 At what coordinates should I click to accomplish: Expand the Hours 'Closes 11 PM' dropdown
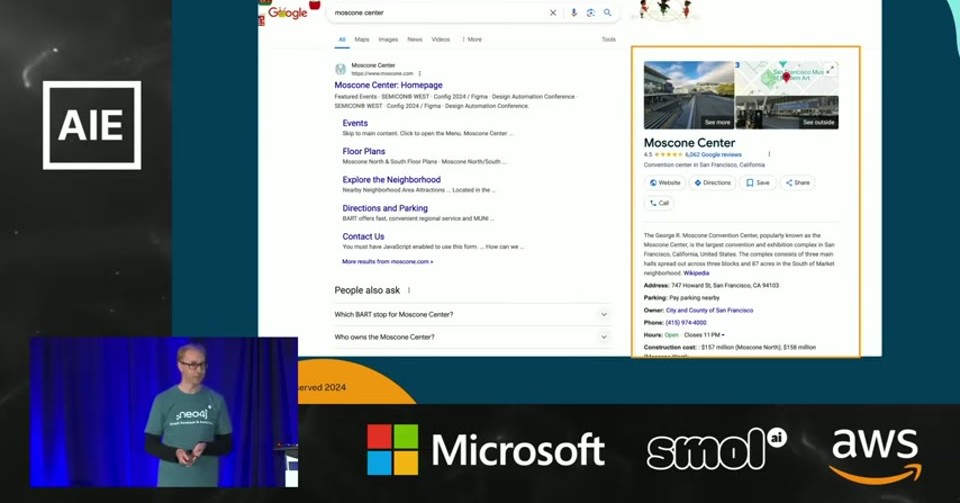pyautogui.click(x=705, y=335)
